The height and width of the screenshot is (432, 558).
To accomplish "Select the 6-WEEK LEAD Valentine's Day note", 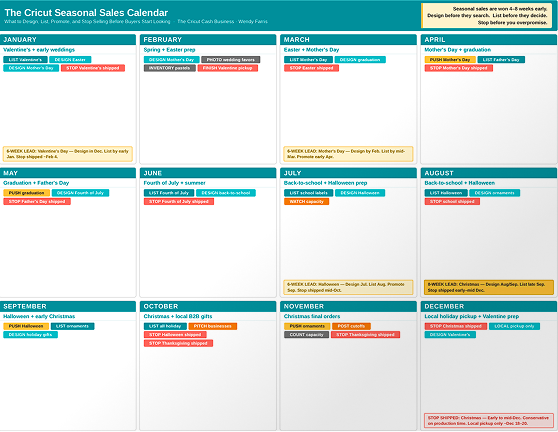I will 68,154.
